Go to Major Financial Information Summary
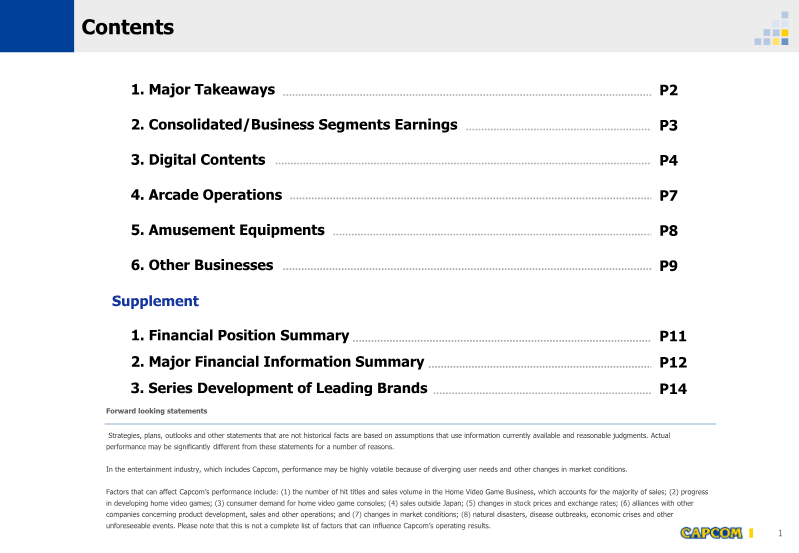The width and height of the screenshot is (799, 553). [x=277, y=362]
